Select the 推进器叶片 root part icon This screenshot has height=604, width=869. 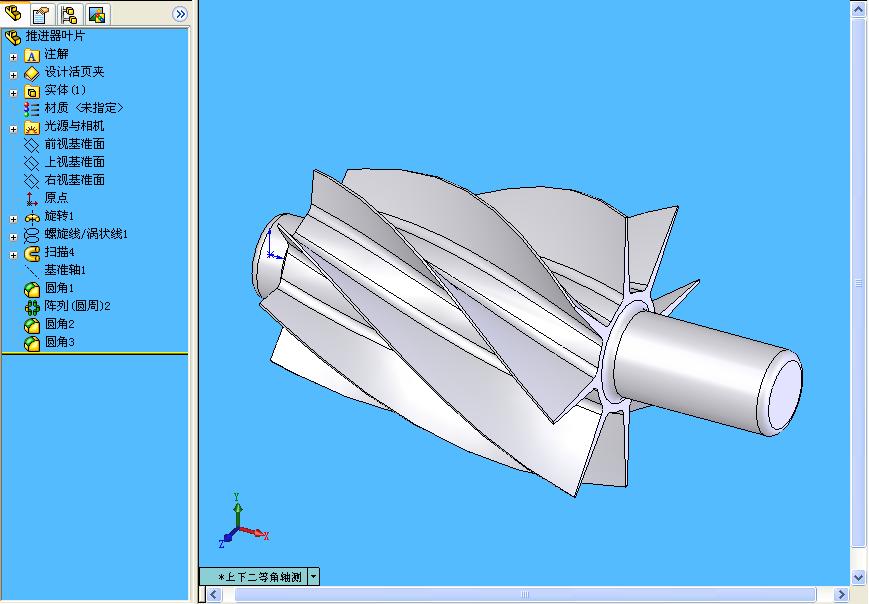click(13, 37)
